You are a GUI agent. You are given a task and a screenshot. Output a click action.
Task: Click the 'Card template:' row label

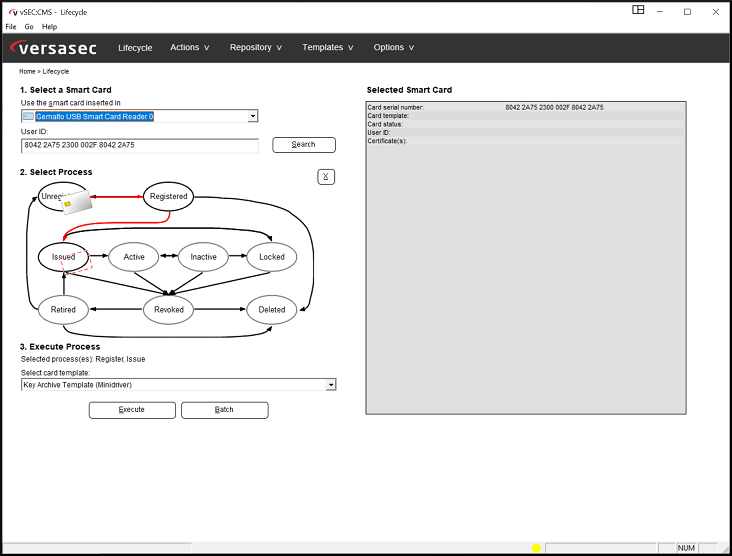[x=388, y=116]
